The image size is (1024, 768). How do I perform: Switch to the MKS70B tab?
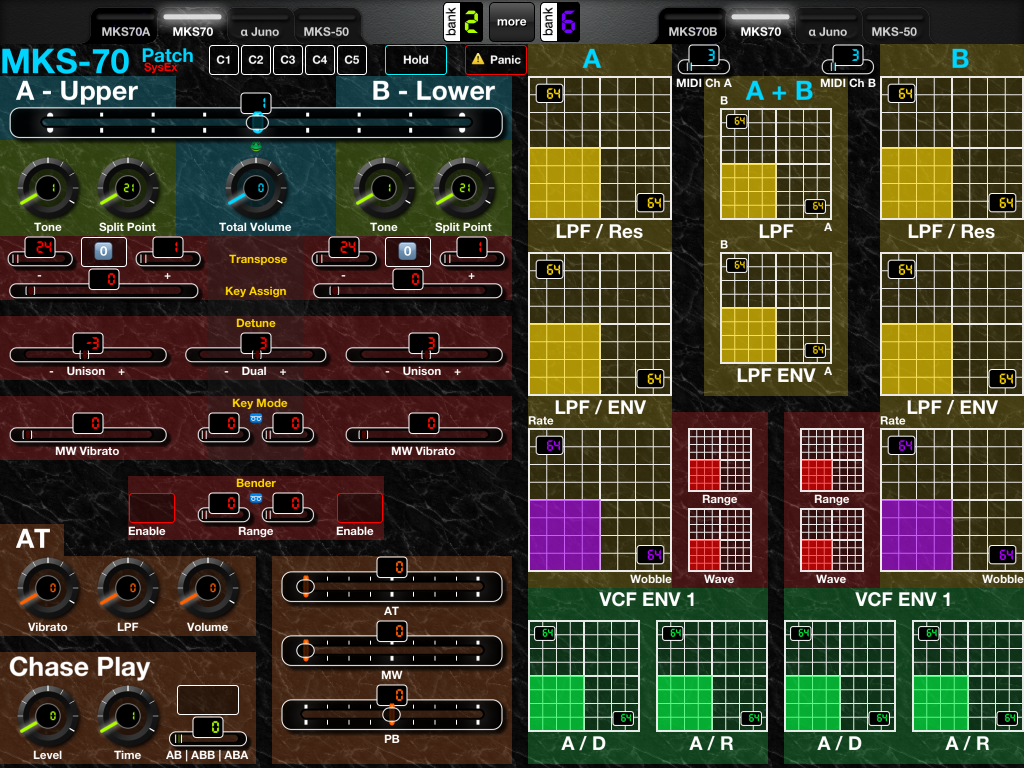point(693,26)
